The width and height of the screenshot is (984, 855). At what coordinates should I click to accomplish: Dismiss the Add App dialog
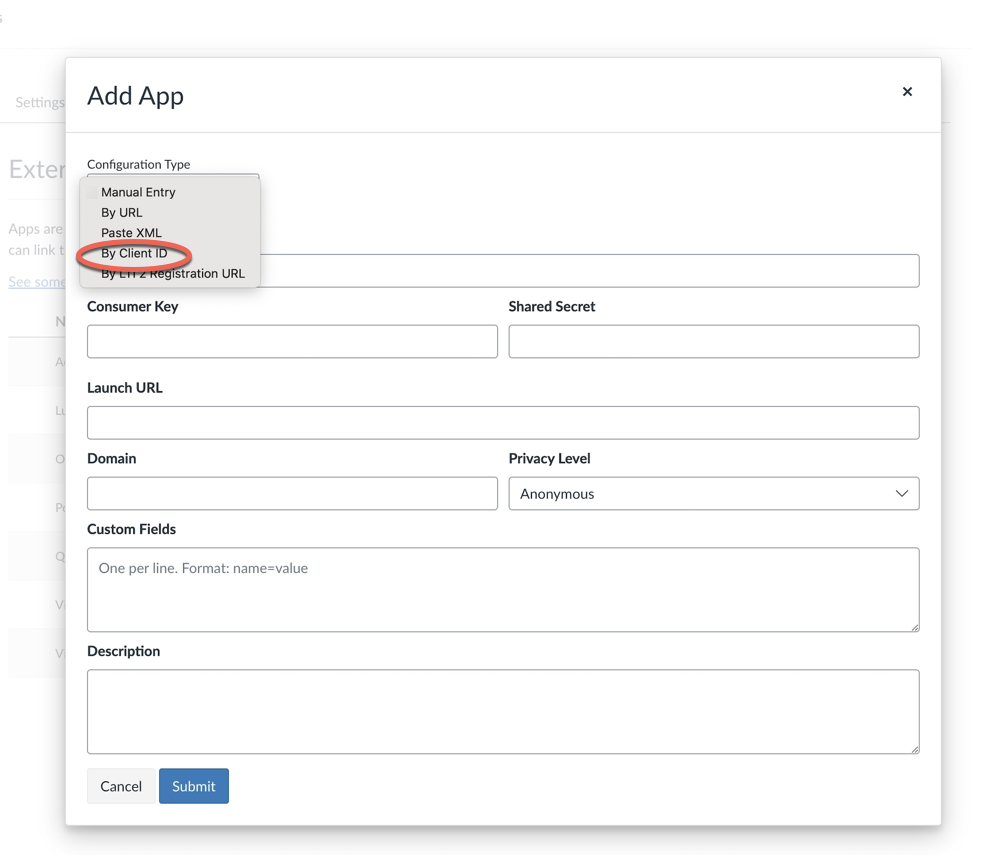[907, 91]
